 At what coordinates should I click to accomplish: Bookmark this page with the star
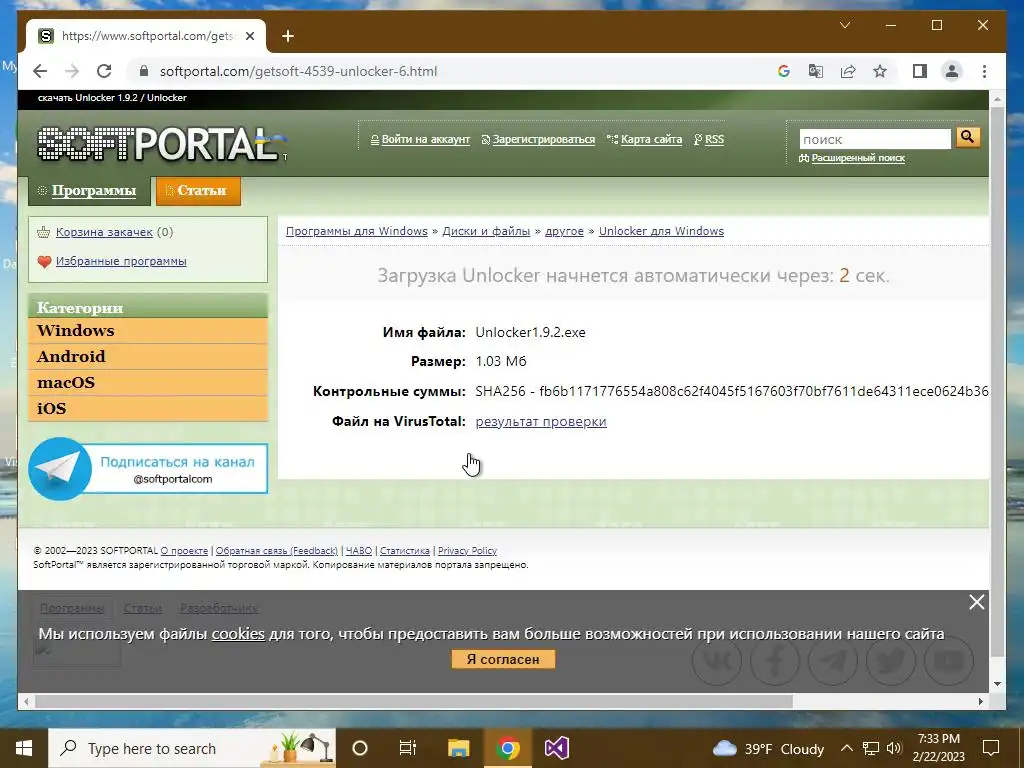880,71
